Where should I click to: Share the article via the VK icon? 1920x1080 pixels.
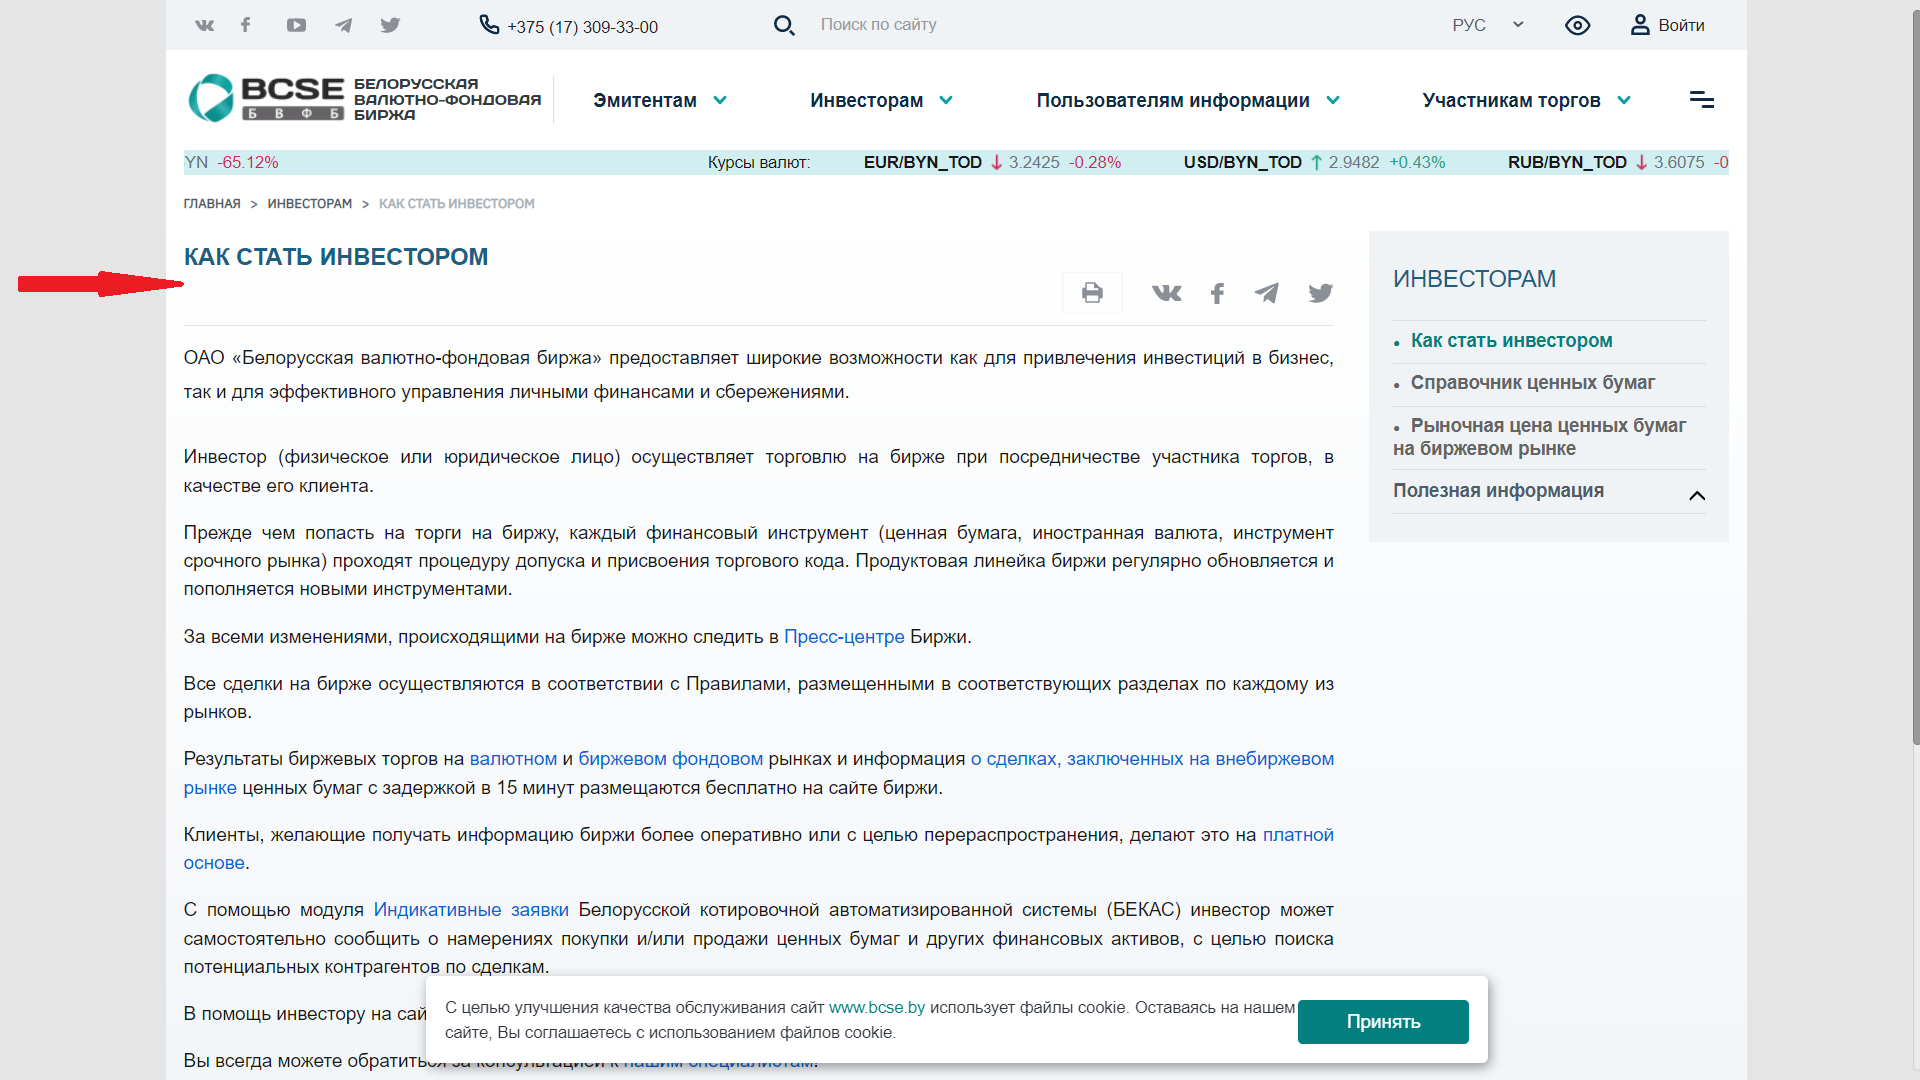1166,292
